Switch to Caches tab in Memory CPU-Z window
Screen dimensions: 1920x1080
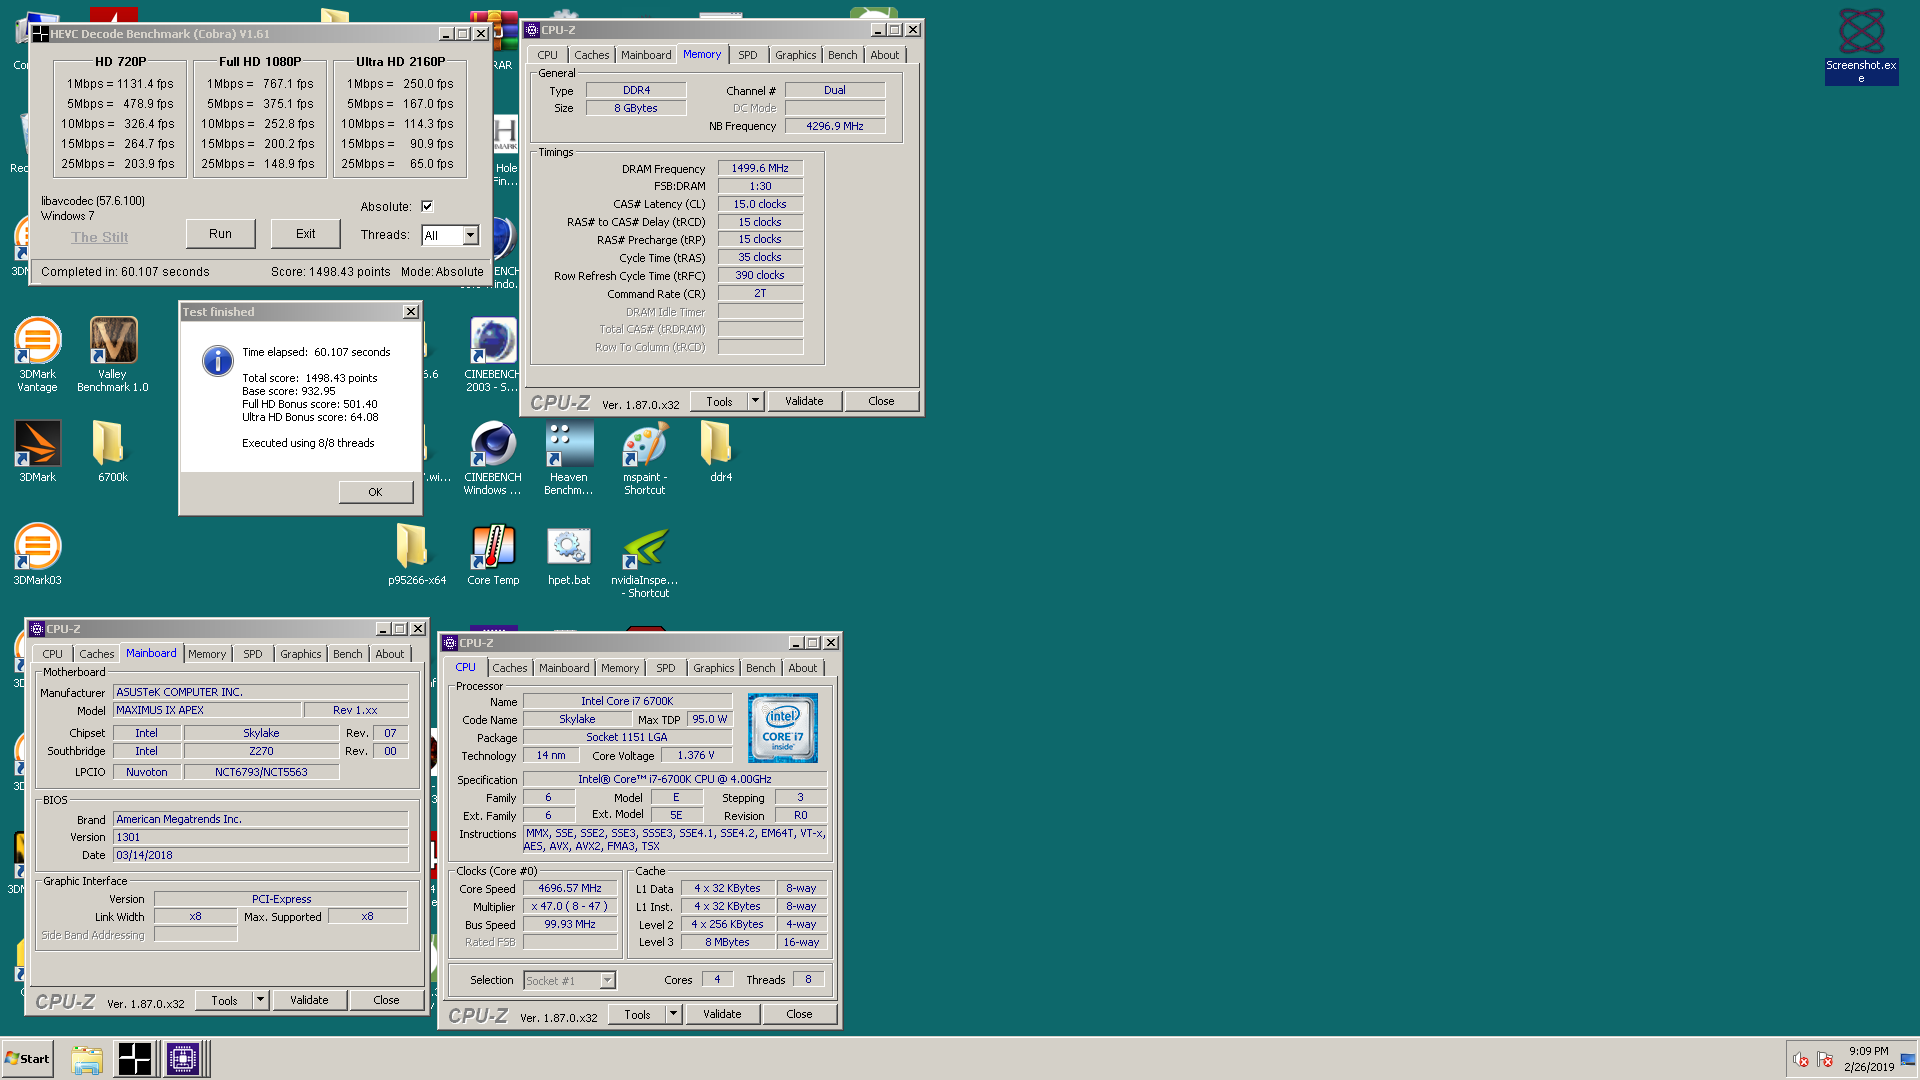point(591,55)
